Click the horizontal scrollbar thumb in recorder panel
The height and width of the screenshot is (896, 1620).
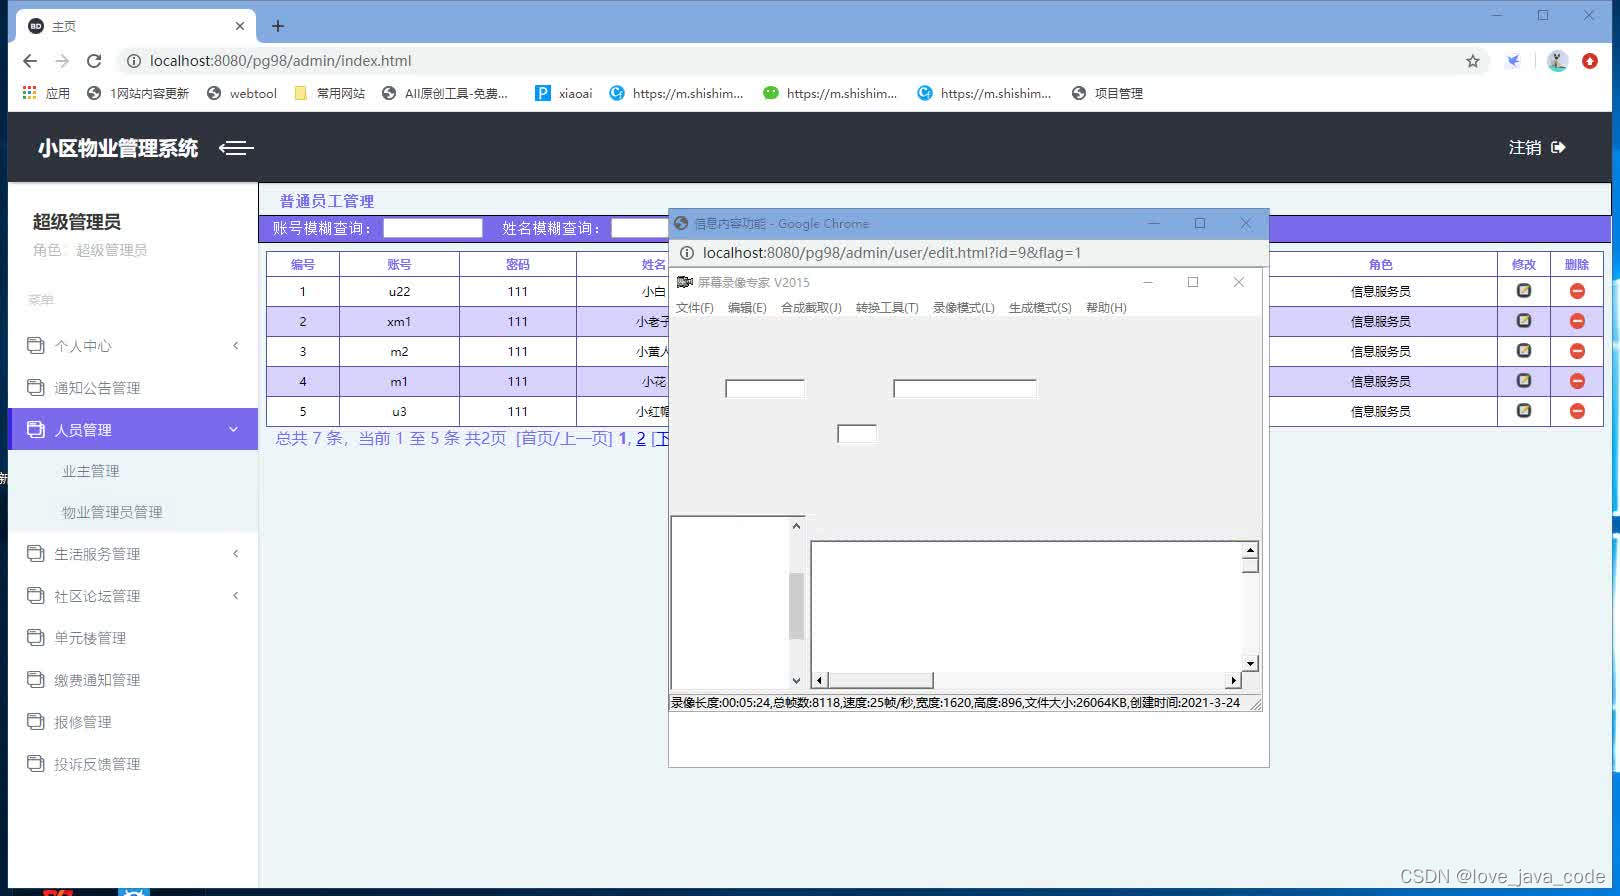pos(880,680)
